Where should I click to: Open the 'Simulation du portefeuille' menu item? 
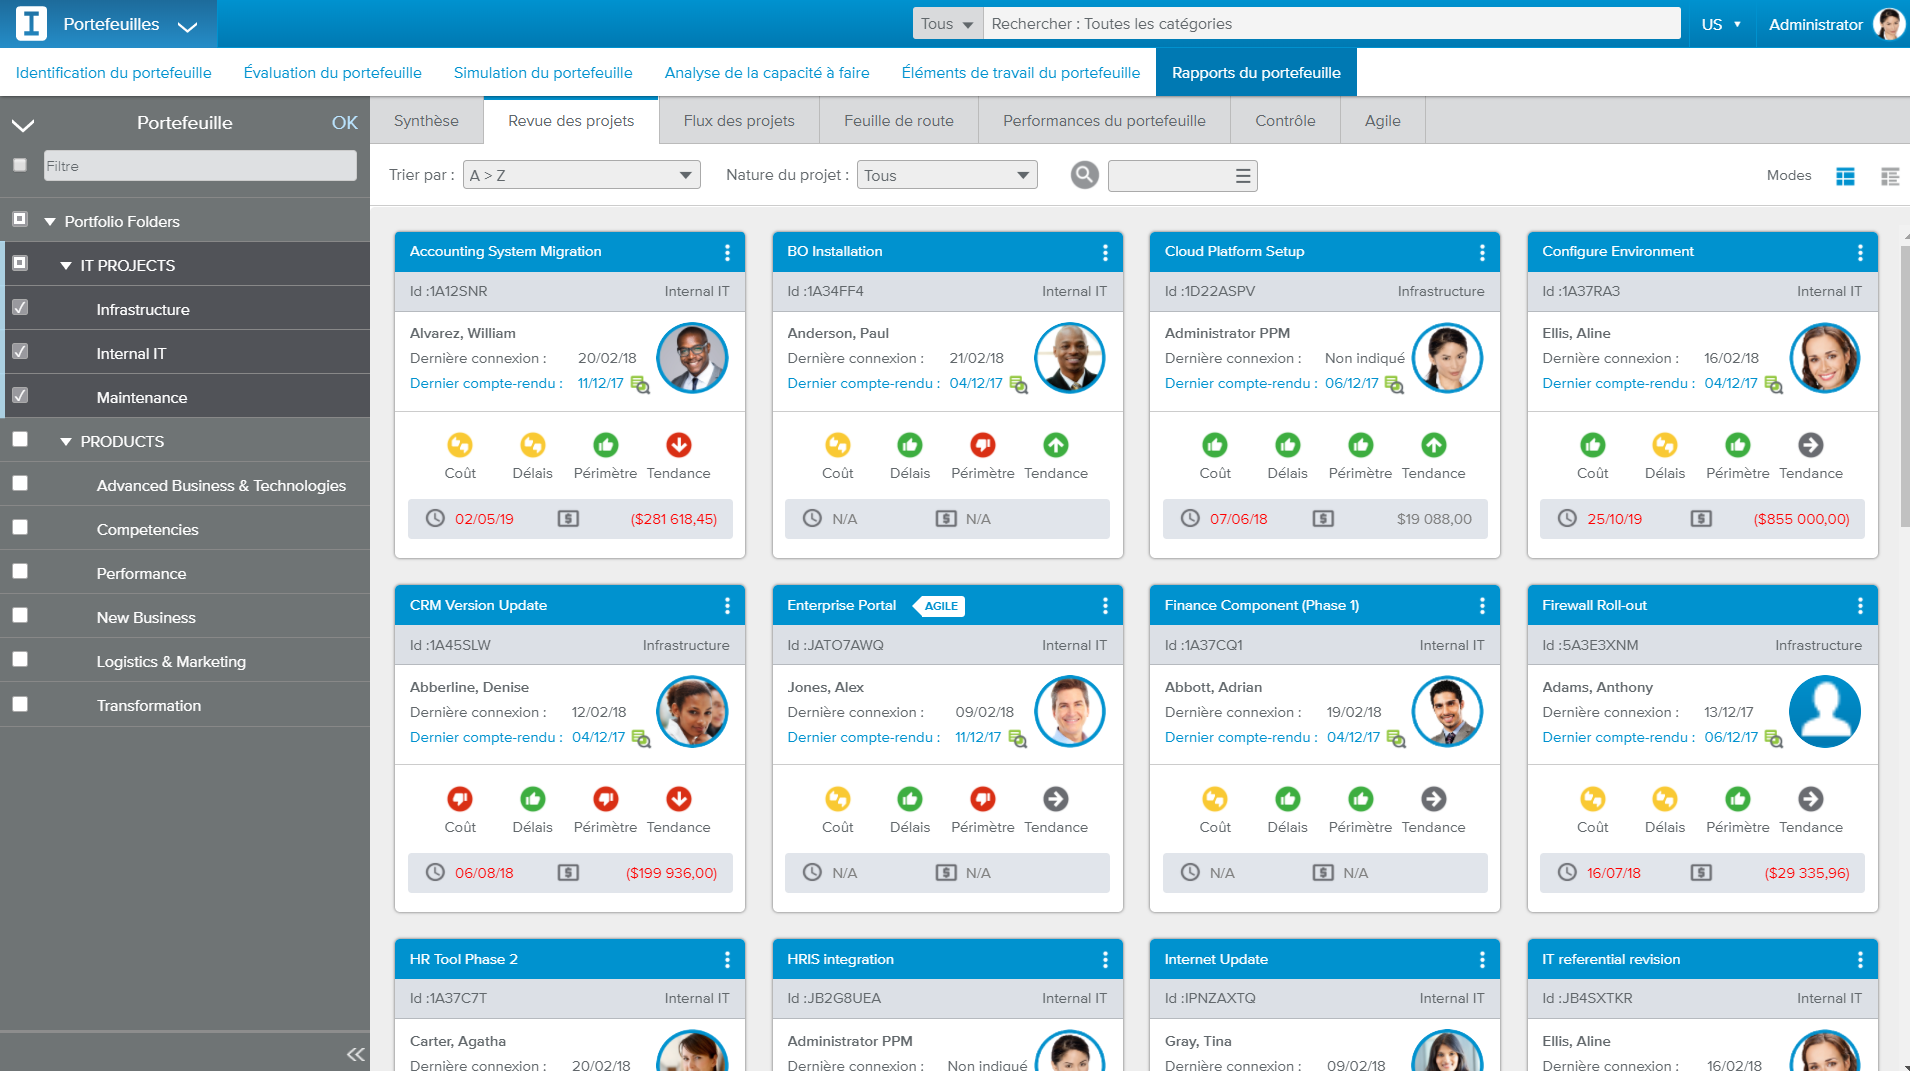pyautogui.click(x=543, y=72)
